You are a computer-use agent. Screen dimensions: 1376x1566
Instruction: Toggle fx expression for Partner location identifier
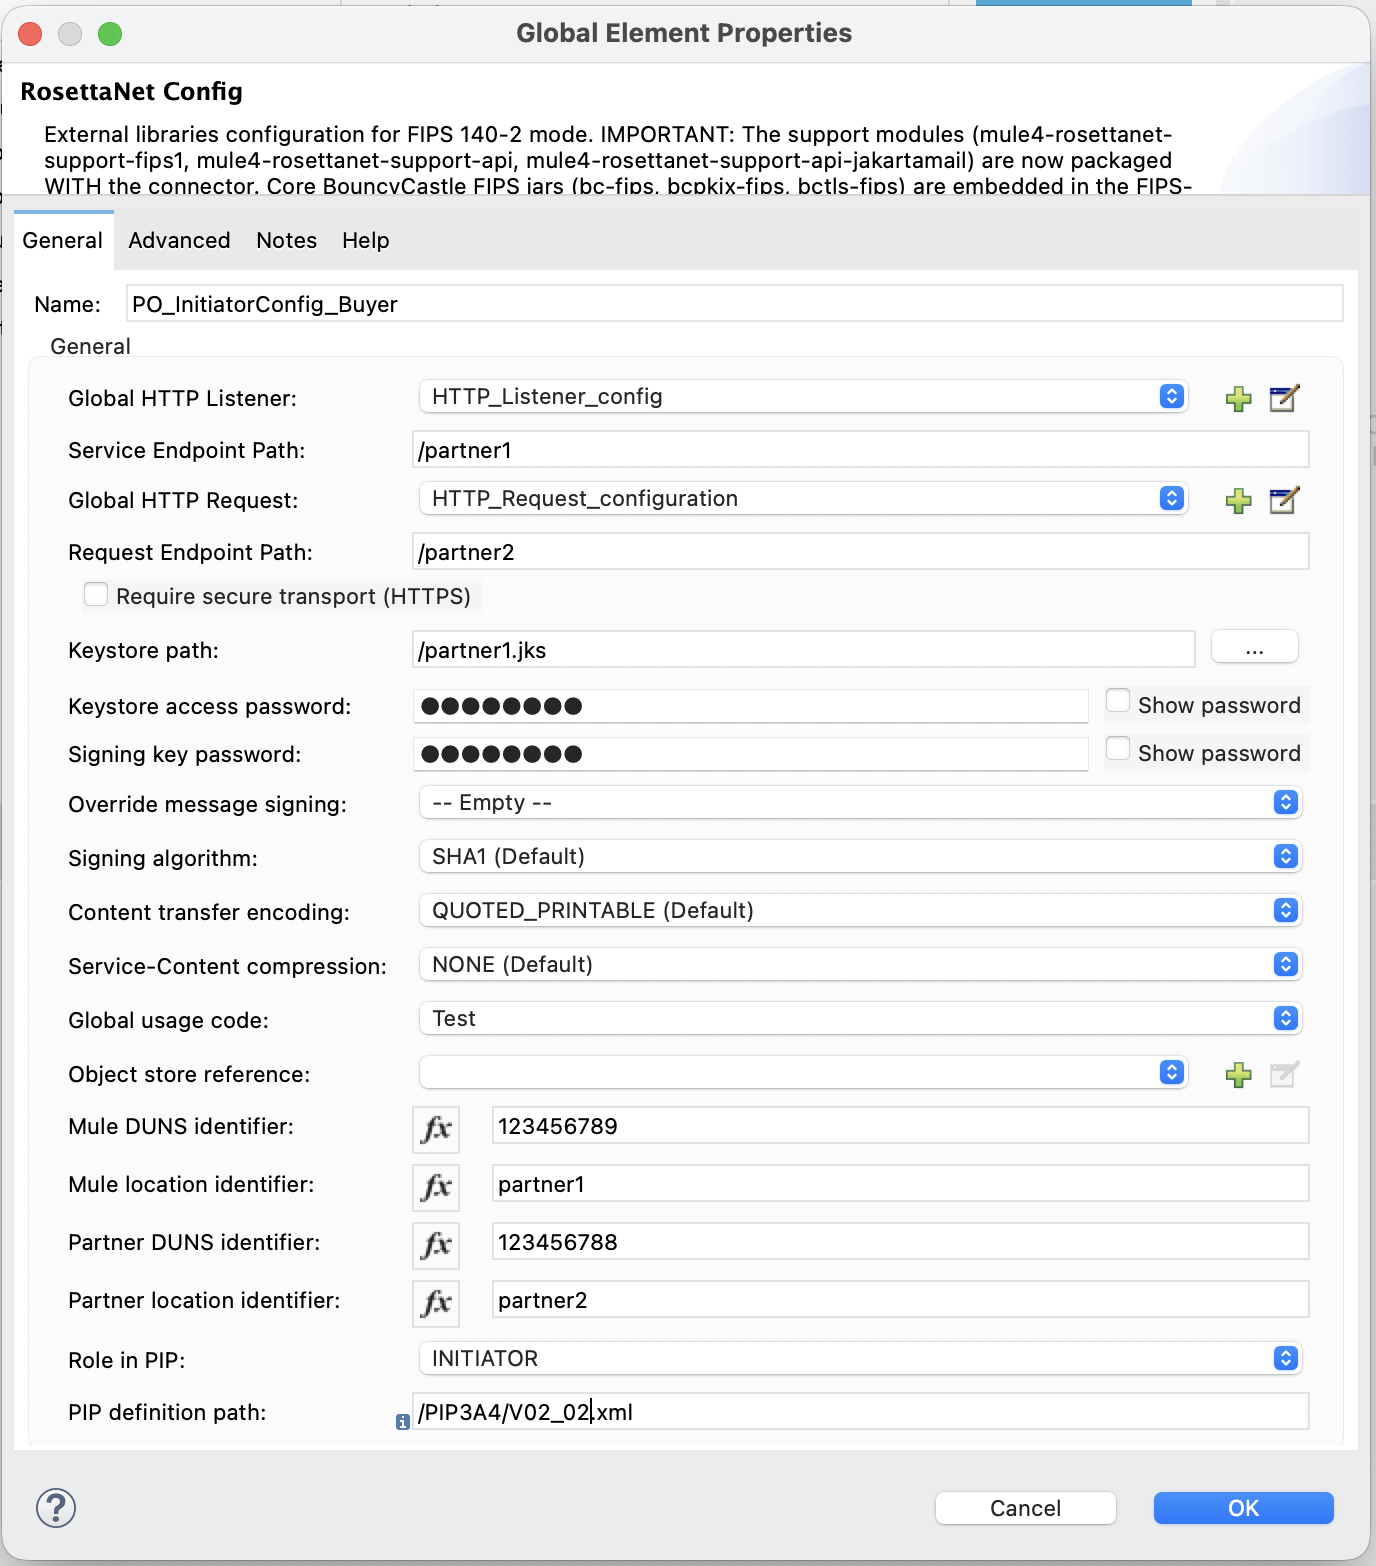(x=437, y=1303)
